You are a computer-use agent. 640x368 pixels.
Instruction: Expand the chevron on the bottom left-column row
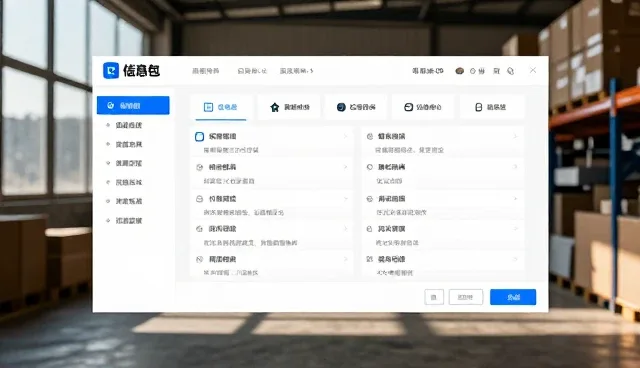coord(345,259)
